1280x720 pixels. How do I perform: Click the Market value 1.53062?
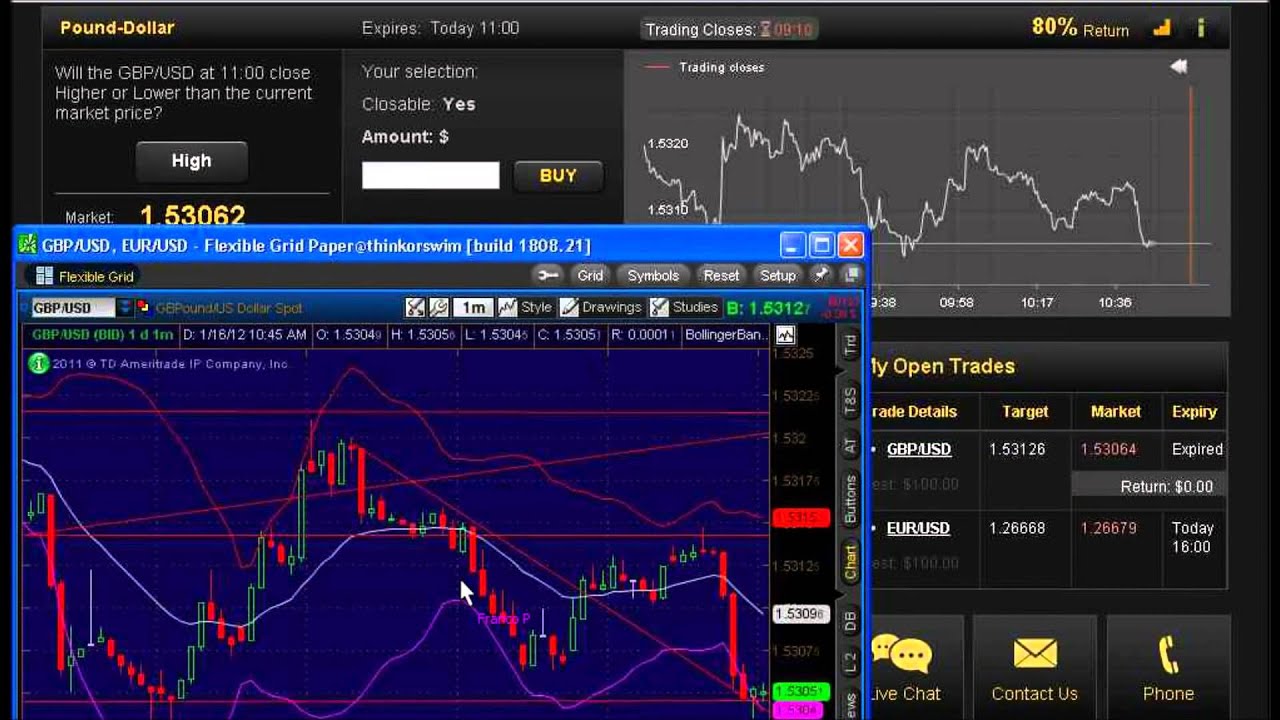(x=192, y=215)
